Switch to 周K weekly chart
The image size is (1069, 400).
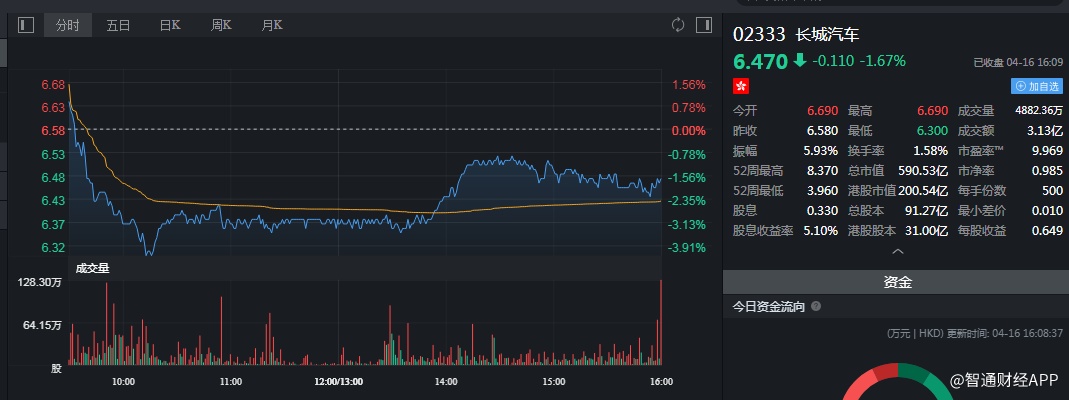(x=221, y=25)
